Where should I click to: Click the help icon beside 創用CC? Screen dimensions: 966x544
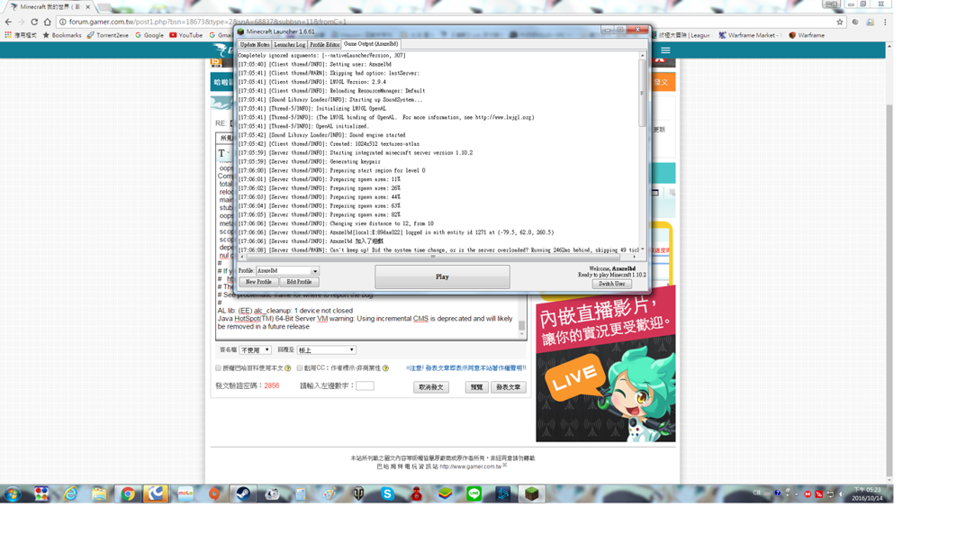point(386,368)
